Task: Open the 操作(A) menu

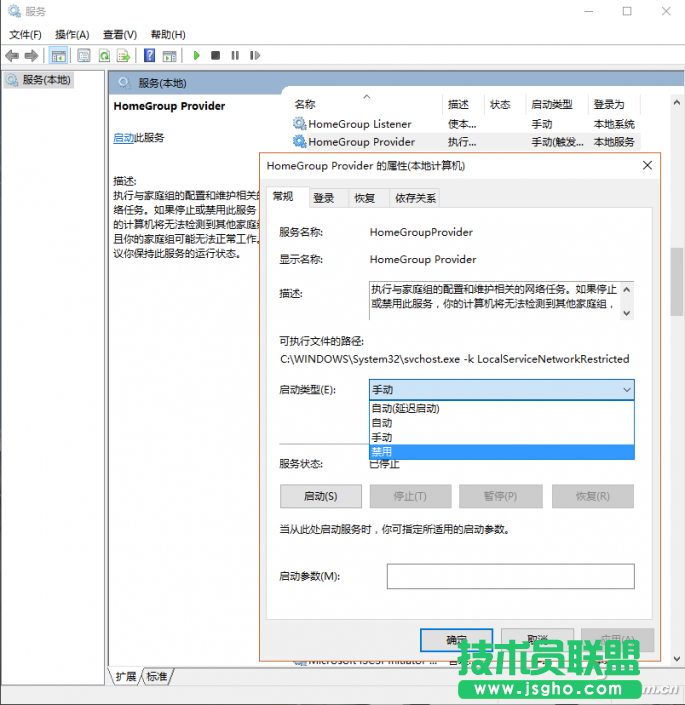Action: 72,35
